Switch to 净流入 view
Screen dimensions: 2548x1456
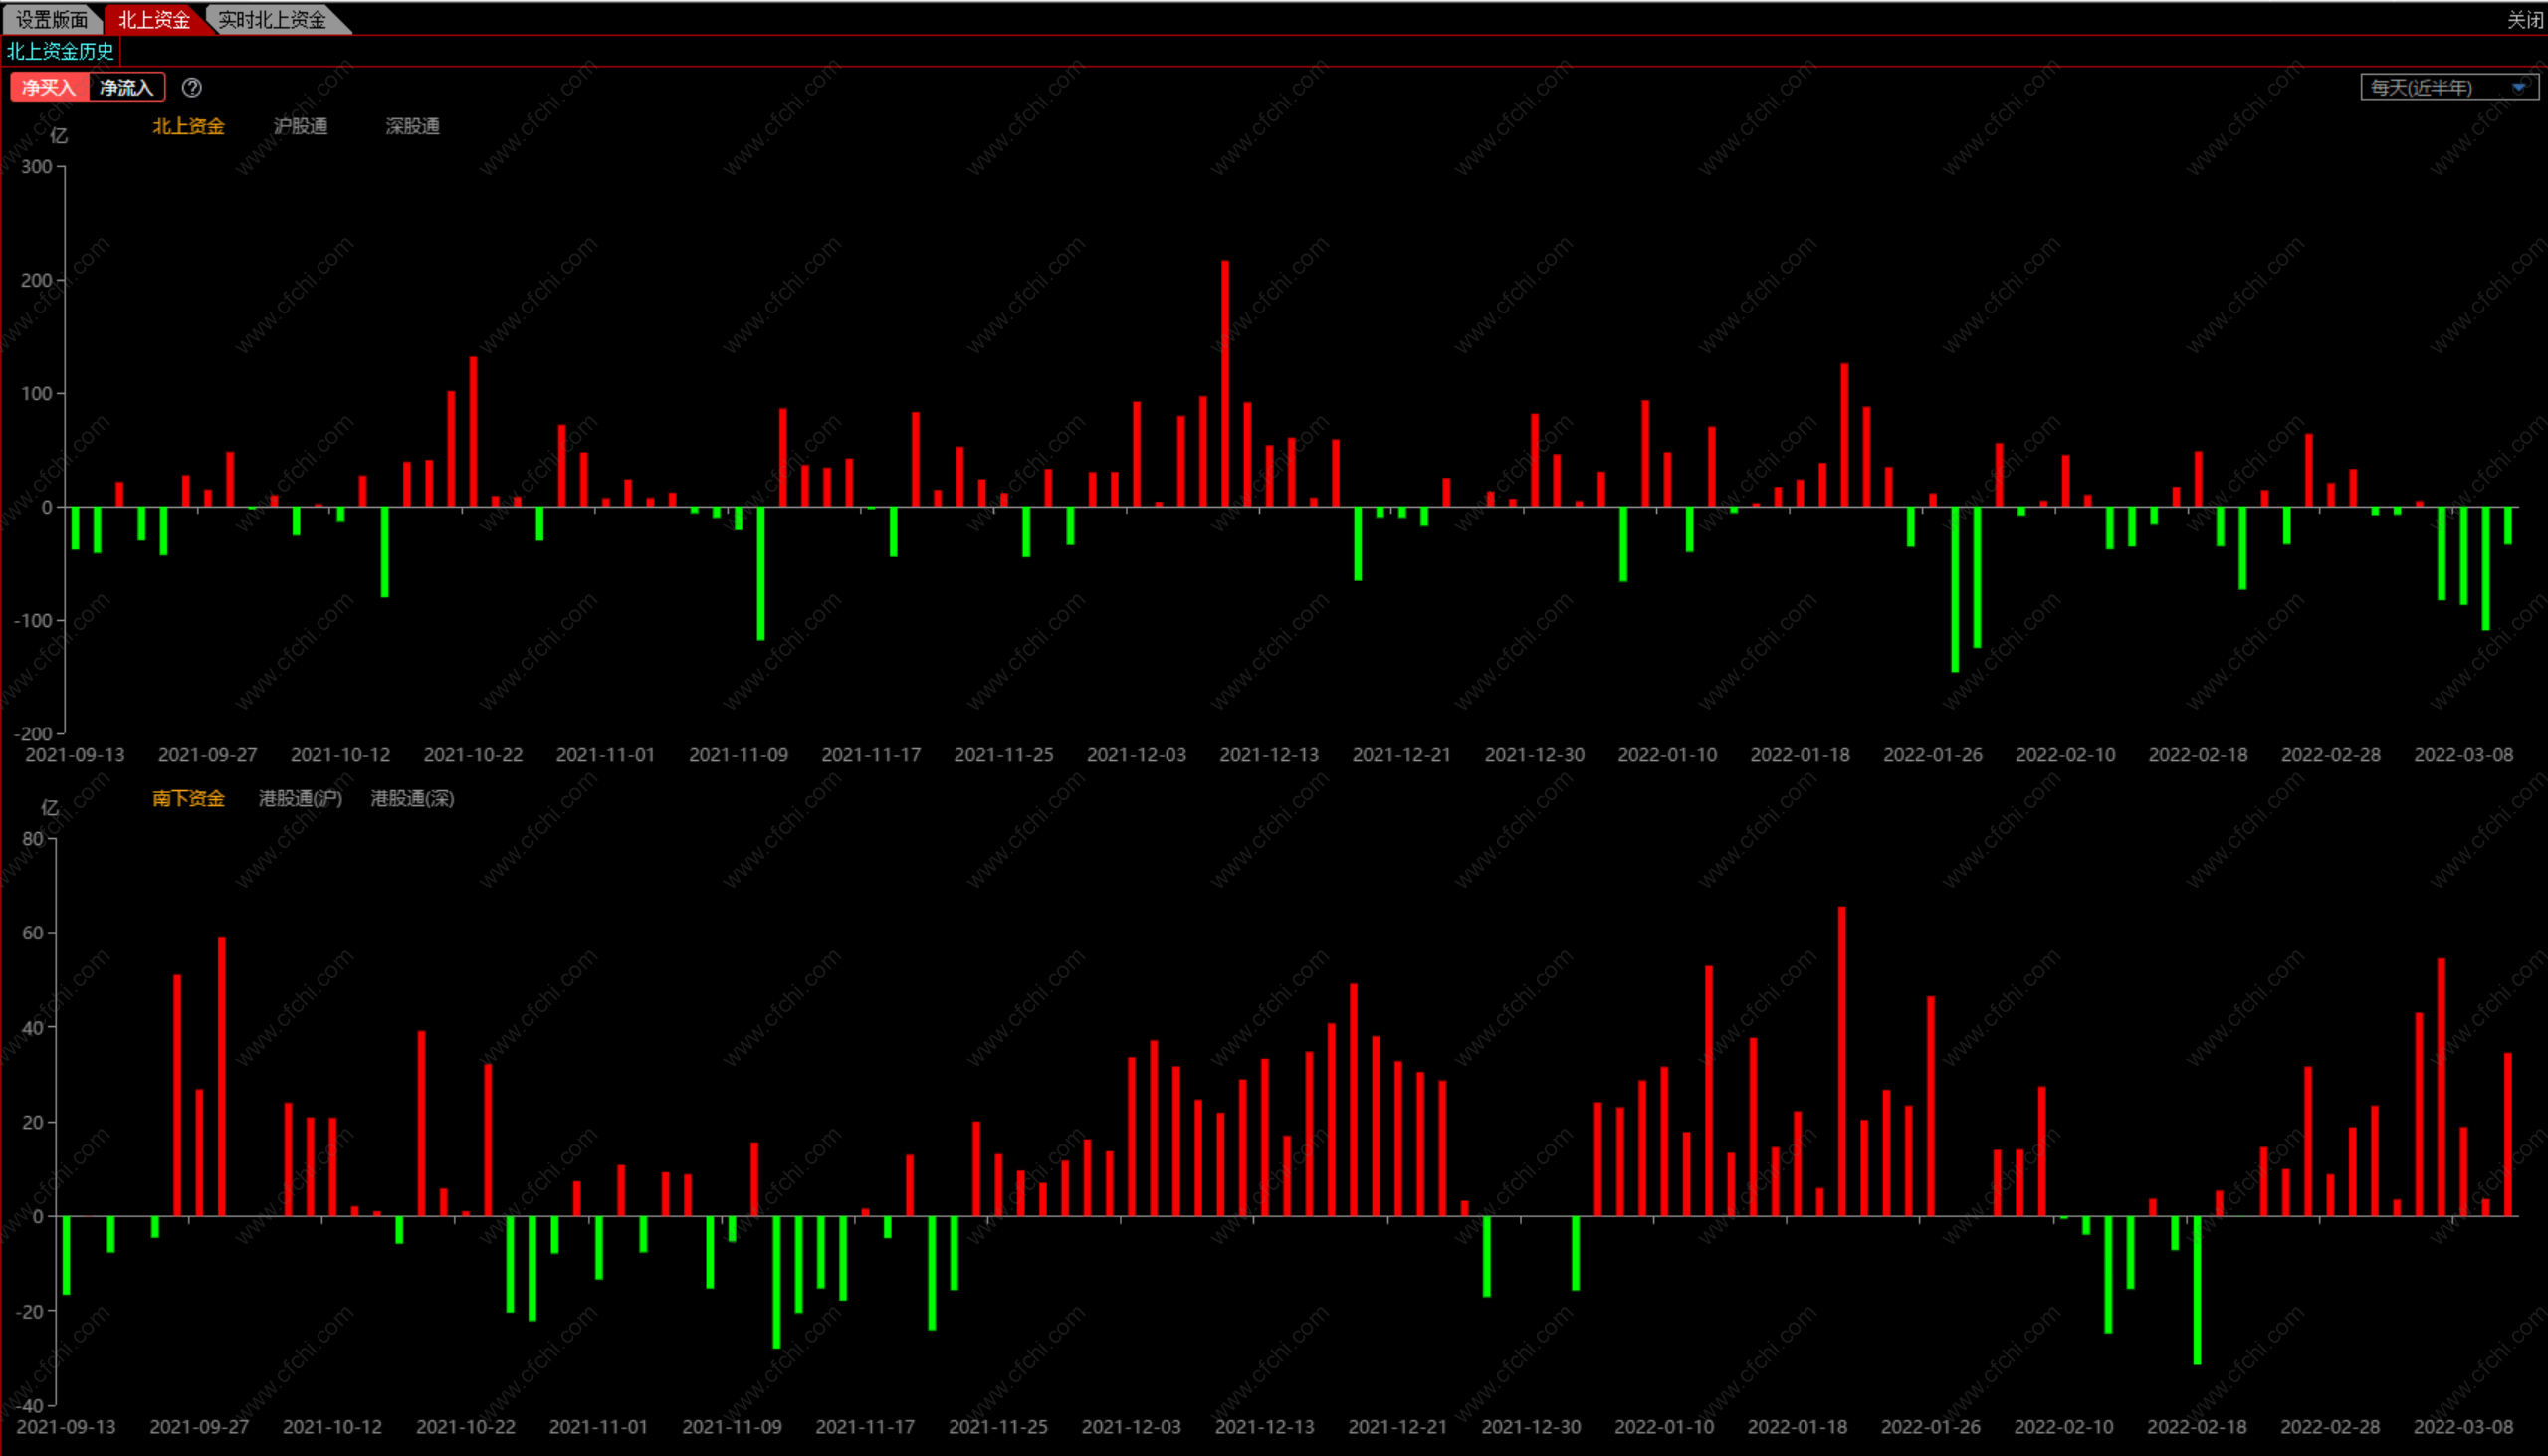click(126, 88)
